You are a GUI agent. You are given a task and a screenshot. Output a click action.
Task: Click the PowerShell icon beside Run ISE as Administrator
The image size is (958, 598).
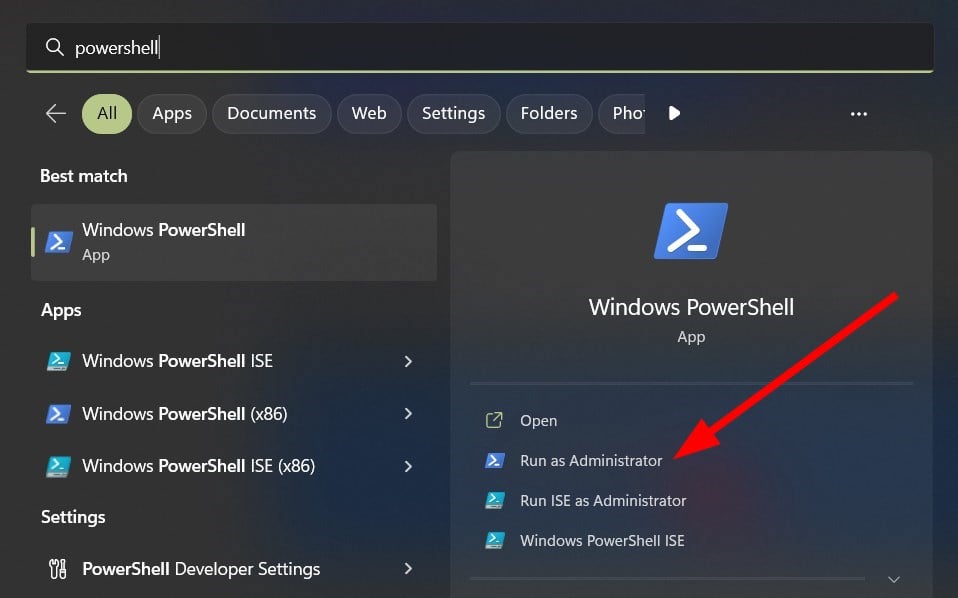[494, 500]
